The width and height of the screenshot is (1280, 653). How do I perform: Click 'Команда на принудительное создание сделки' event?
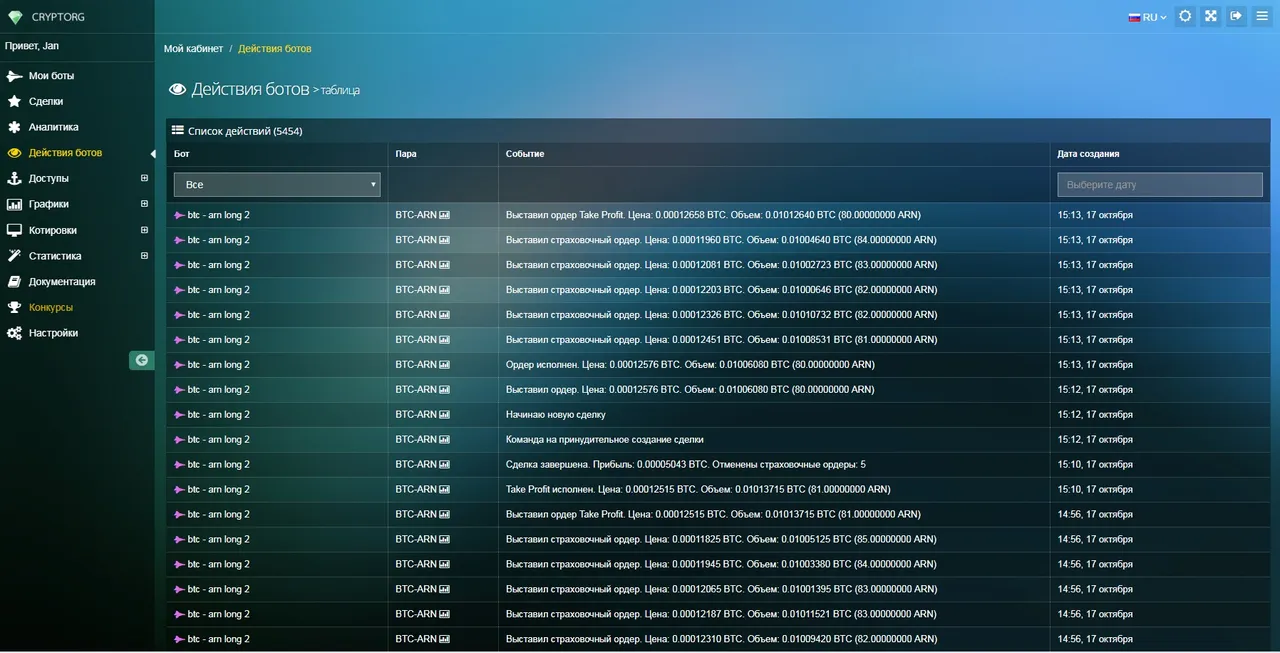tap(605, 439)
